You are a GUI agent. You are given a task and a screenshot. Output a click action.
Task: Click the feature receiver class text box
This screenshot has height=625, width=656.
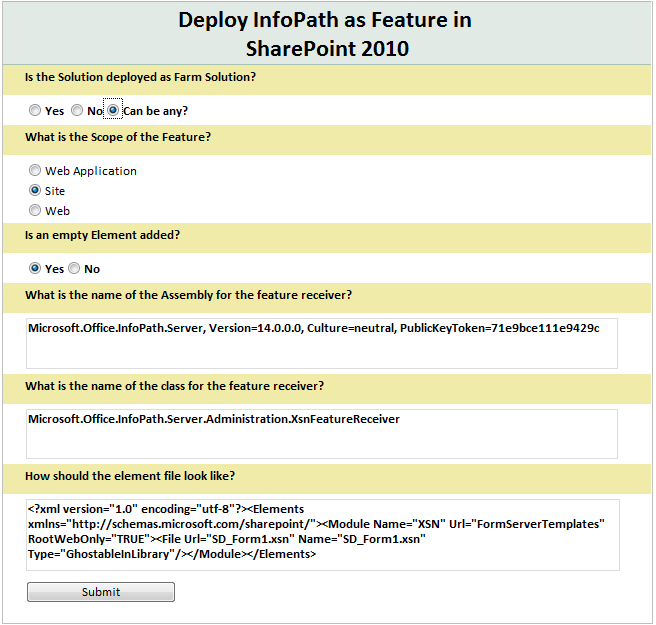pos(322,434)
